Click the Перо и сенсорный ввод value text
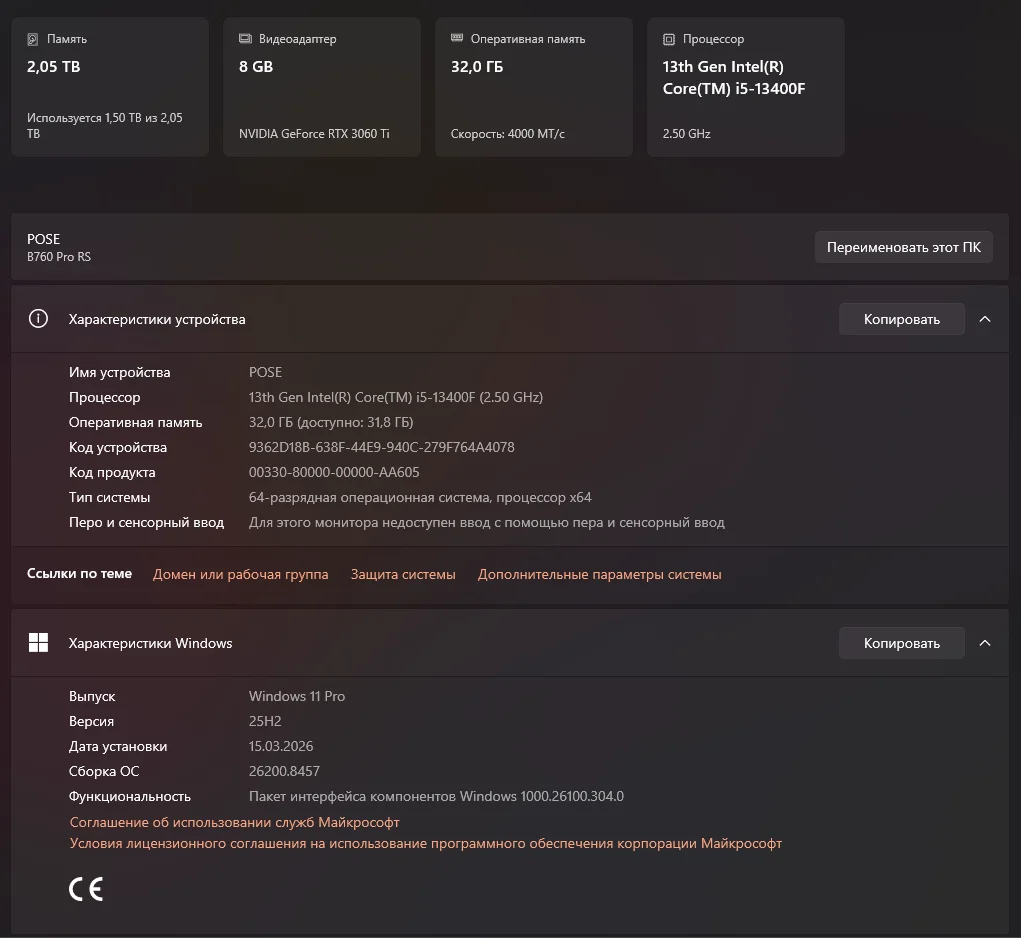The width and height of the screenshot is (1021, 938). point(486,522)
